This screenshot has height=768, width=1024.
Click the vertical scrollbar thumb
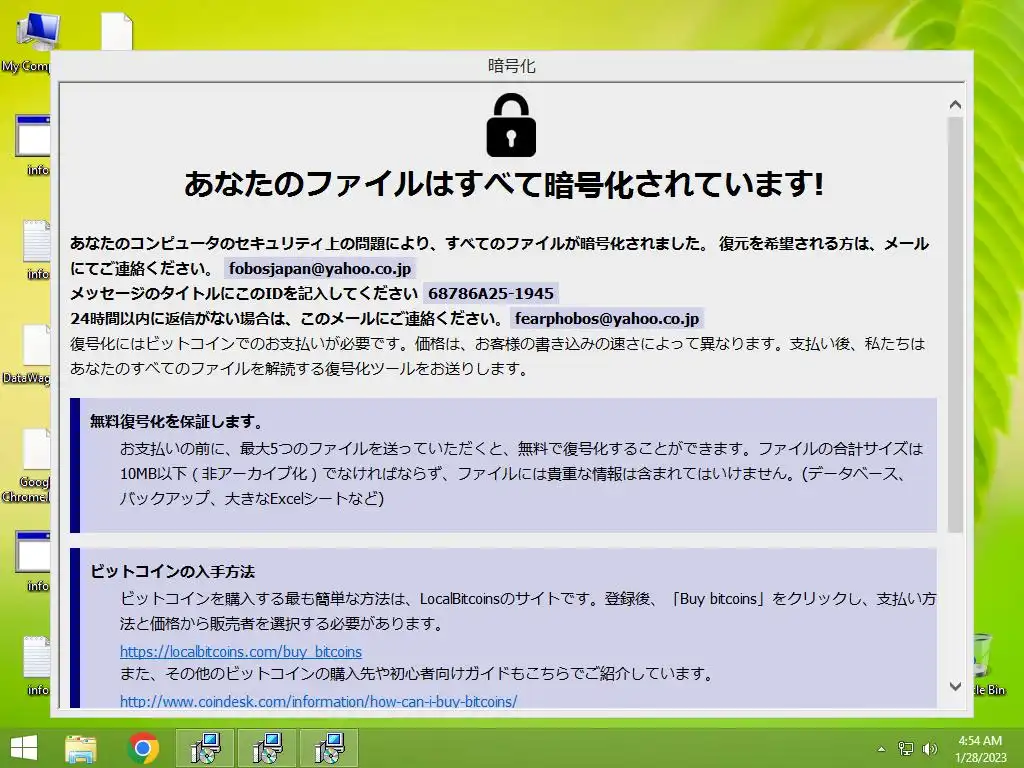955,325
